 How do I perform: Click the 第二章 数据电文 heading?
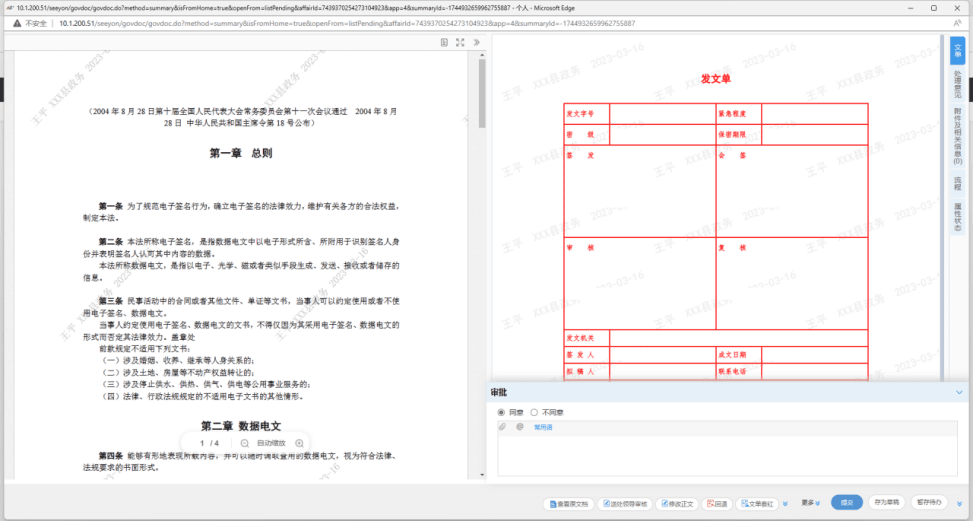pyautogui.click(x=241, y=426)
